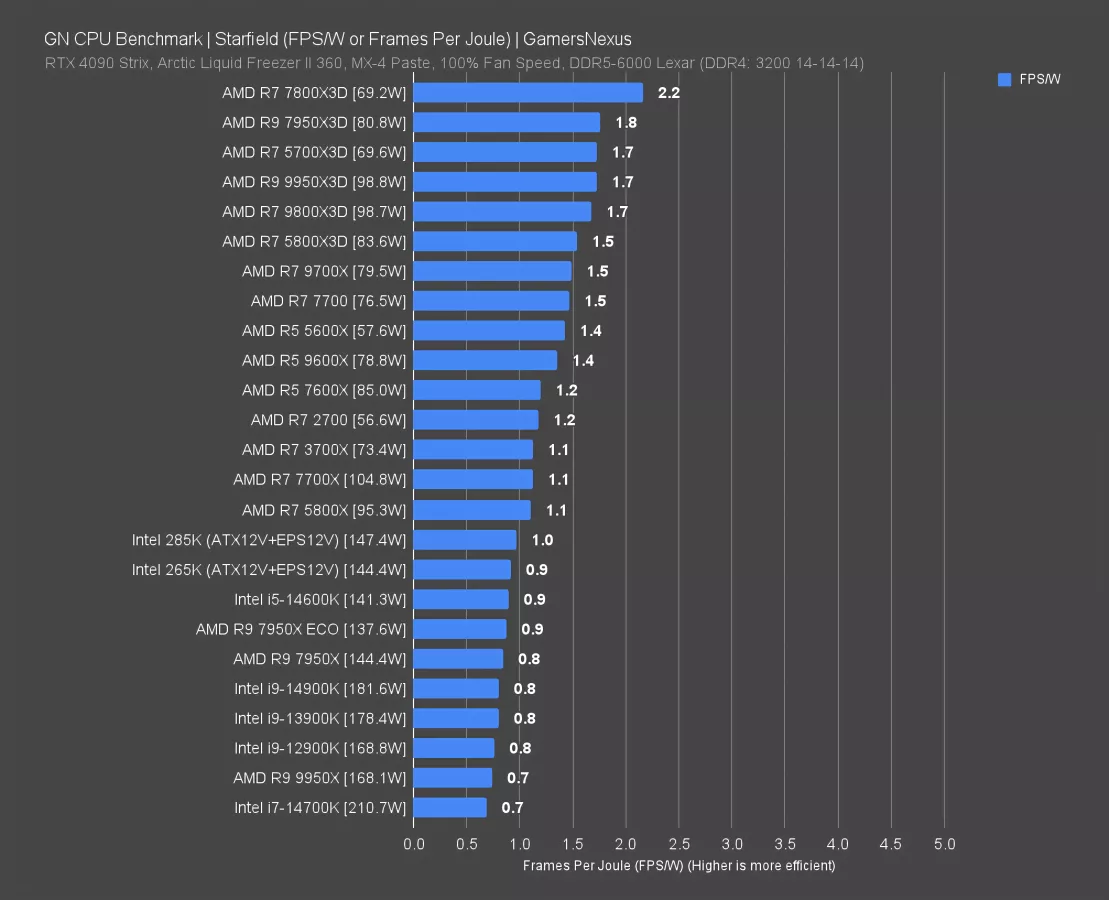The height and width of the screenshot is (900, 1109).
Task: Click the FPS/W legend label
Action: (x=1040, y=80)
